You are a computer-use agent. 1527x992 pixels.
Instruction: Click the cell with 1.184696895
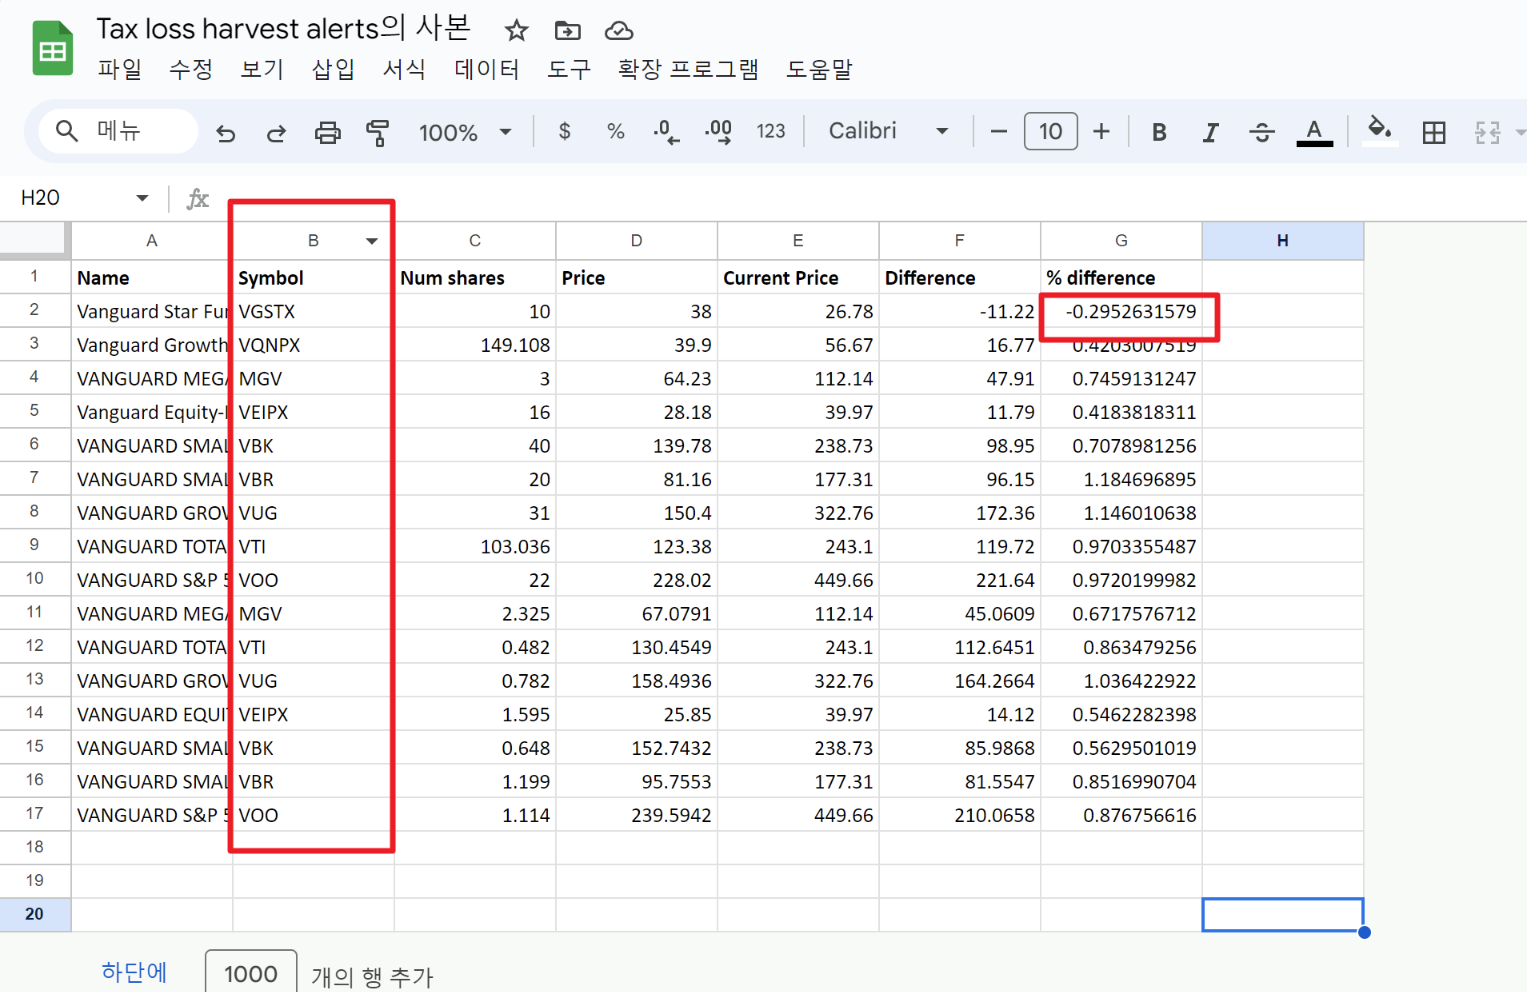(x=1121, y=480)
